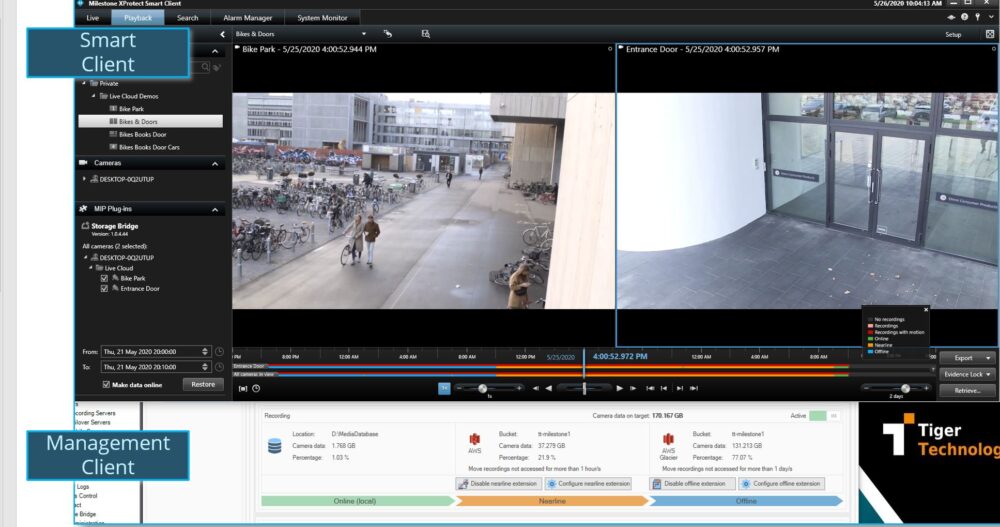Screen dimensions: 1000x527
Task: Click the clock icon beside From date
Action: (219, 352)
